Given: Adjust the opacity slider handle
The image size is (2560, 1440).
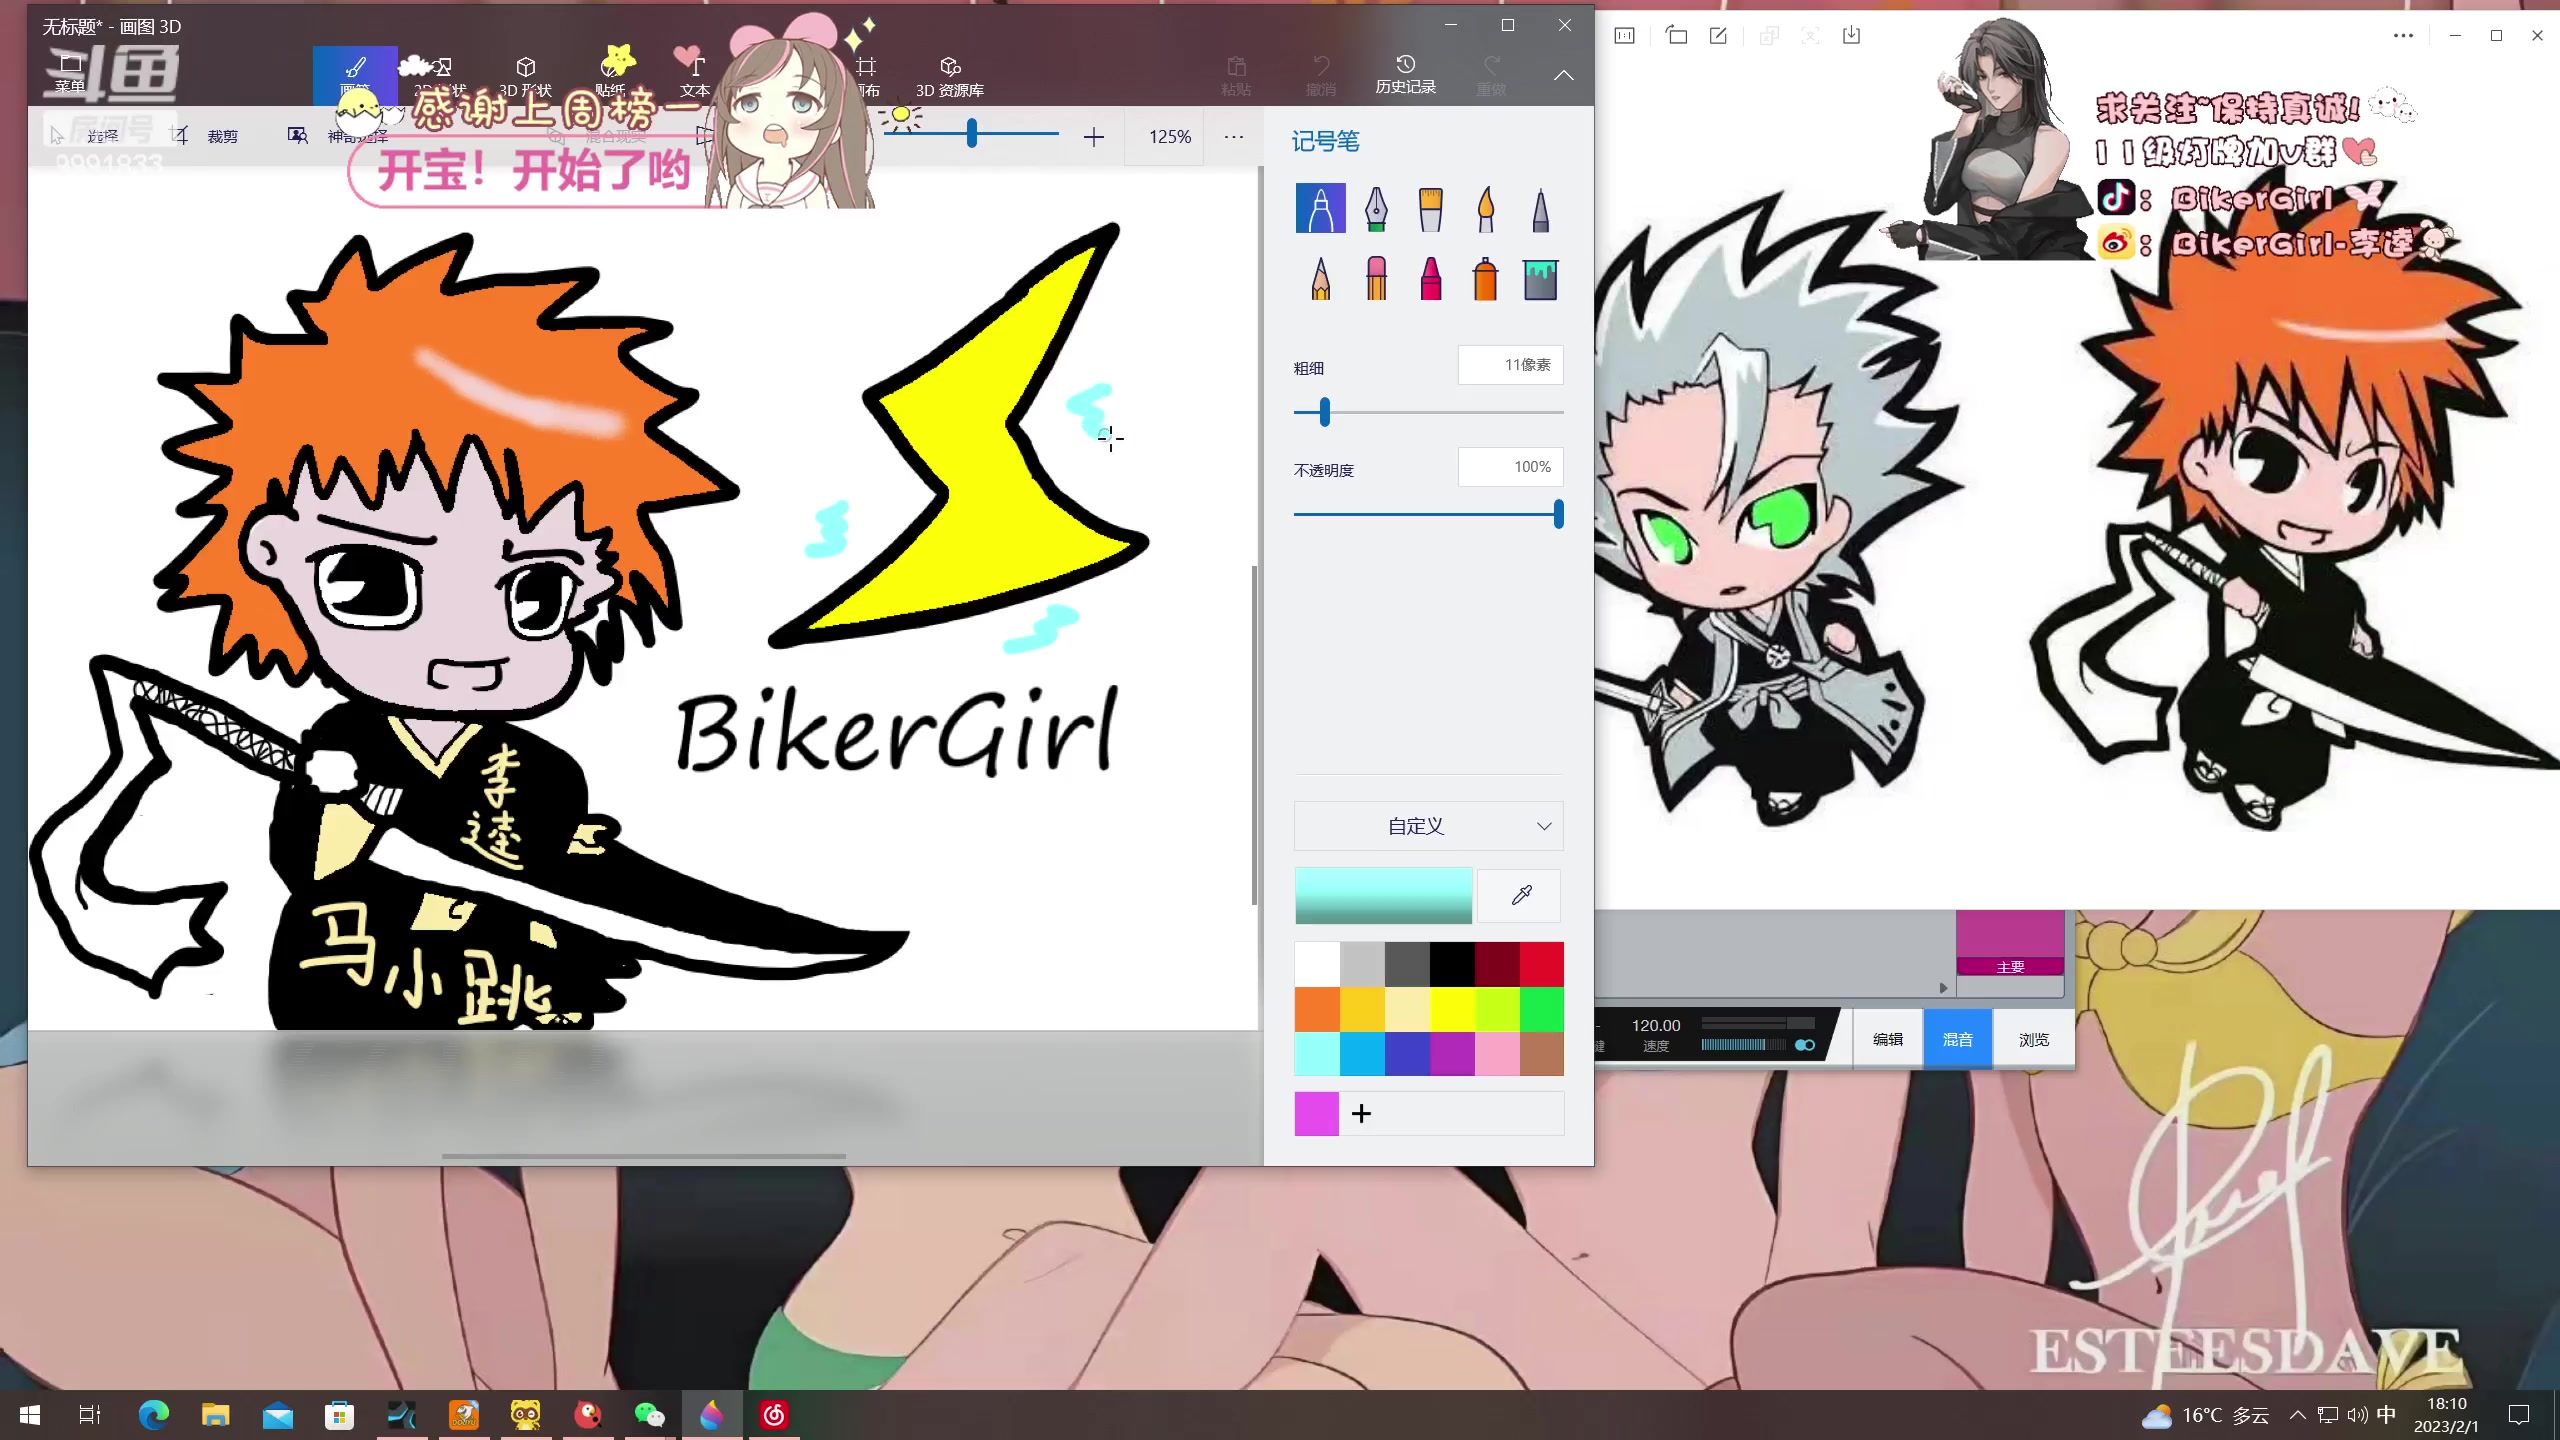Looking at the screenshot, I should (1558, 514).
